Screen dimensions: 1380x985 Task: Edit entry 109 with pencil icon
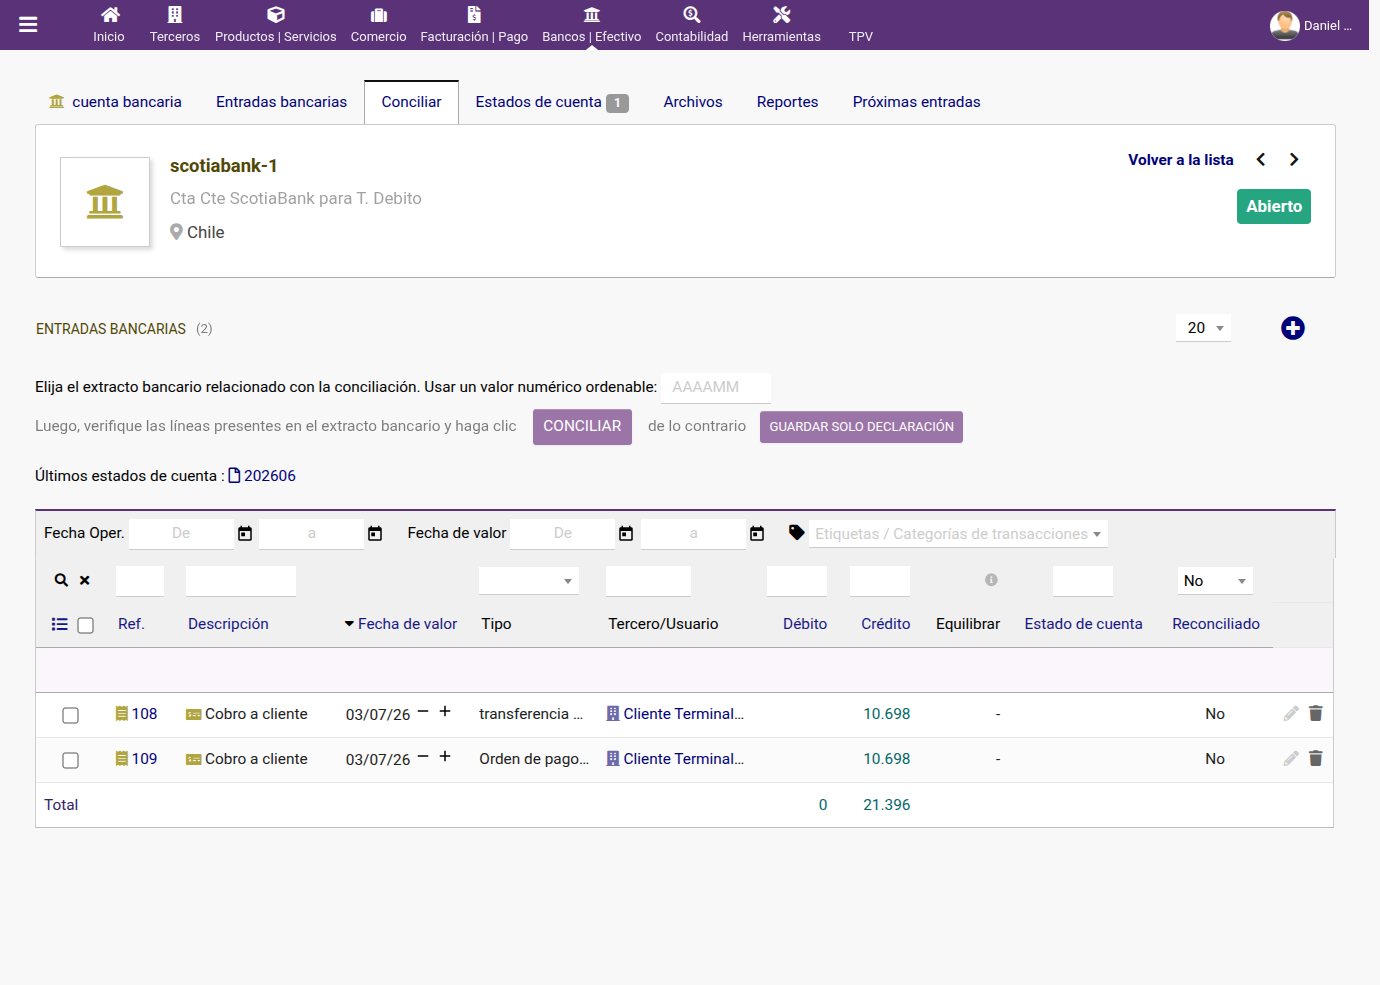pyautogui.click(x=1291, y=758)
